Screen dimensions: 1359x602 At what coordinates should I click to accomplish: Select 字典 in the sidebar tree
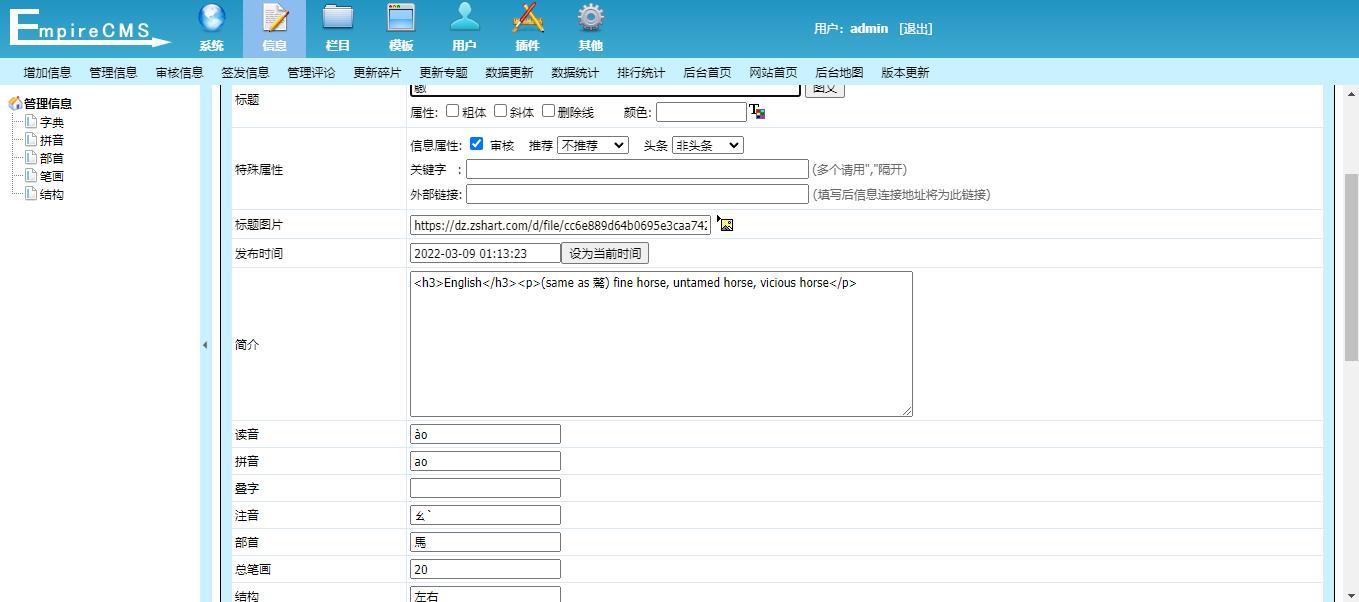[x=52, y=122]
